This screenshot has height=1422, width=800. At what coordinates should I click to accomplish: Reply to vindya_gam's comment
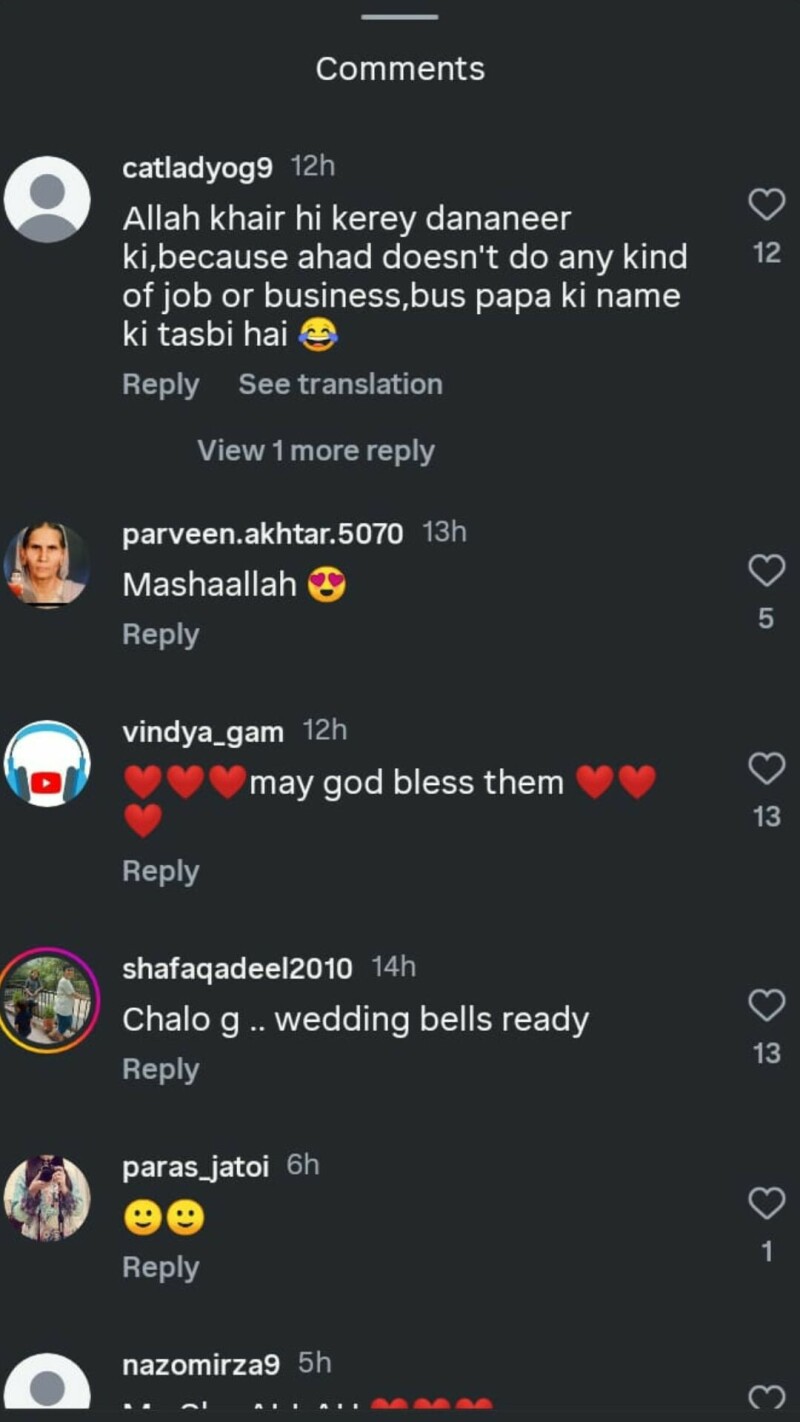click(160, 871)
